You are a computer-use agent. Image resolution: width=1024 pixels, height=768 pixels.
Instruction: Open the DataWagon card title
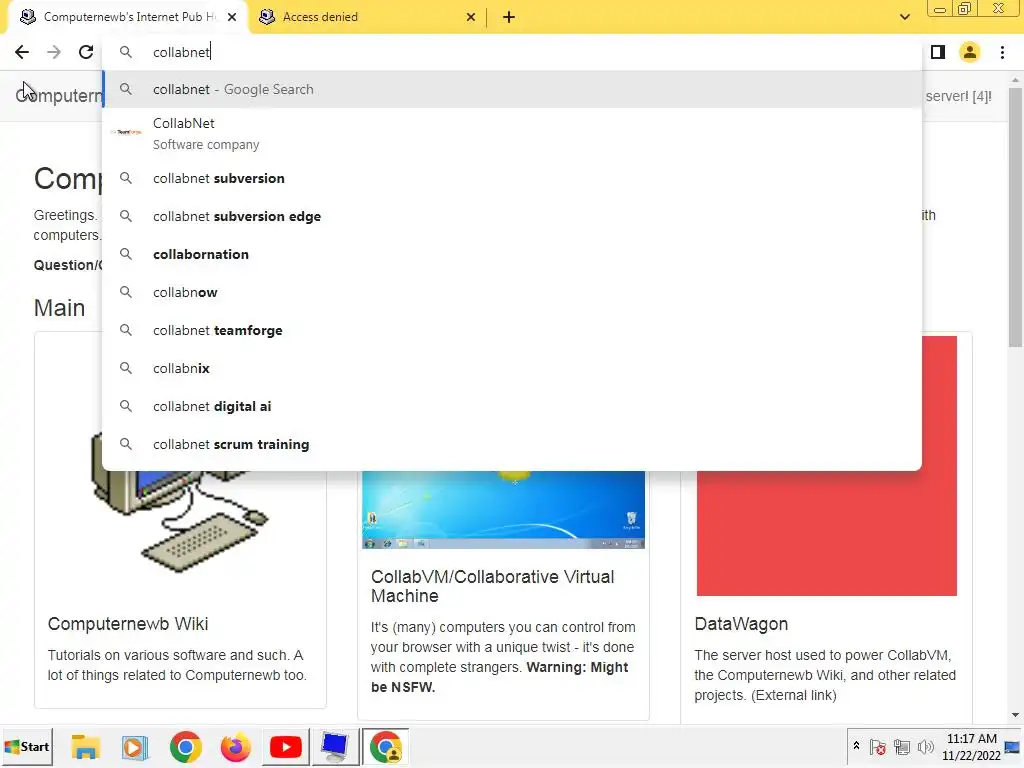click(x=741, y=624)
